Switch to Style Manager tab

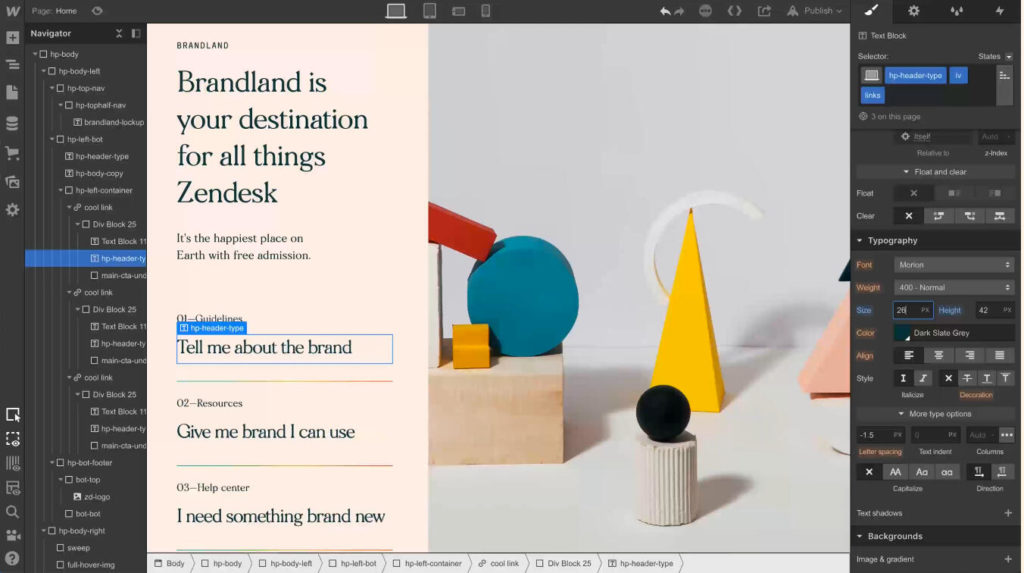[956, 11]
